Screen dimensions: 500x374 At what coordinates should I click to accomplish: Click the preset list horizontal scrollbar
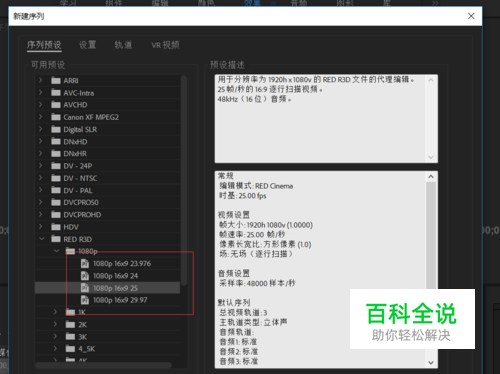point(103,365)
